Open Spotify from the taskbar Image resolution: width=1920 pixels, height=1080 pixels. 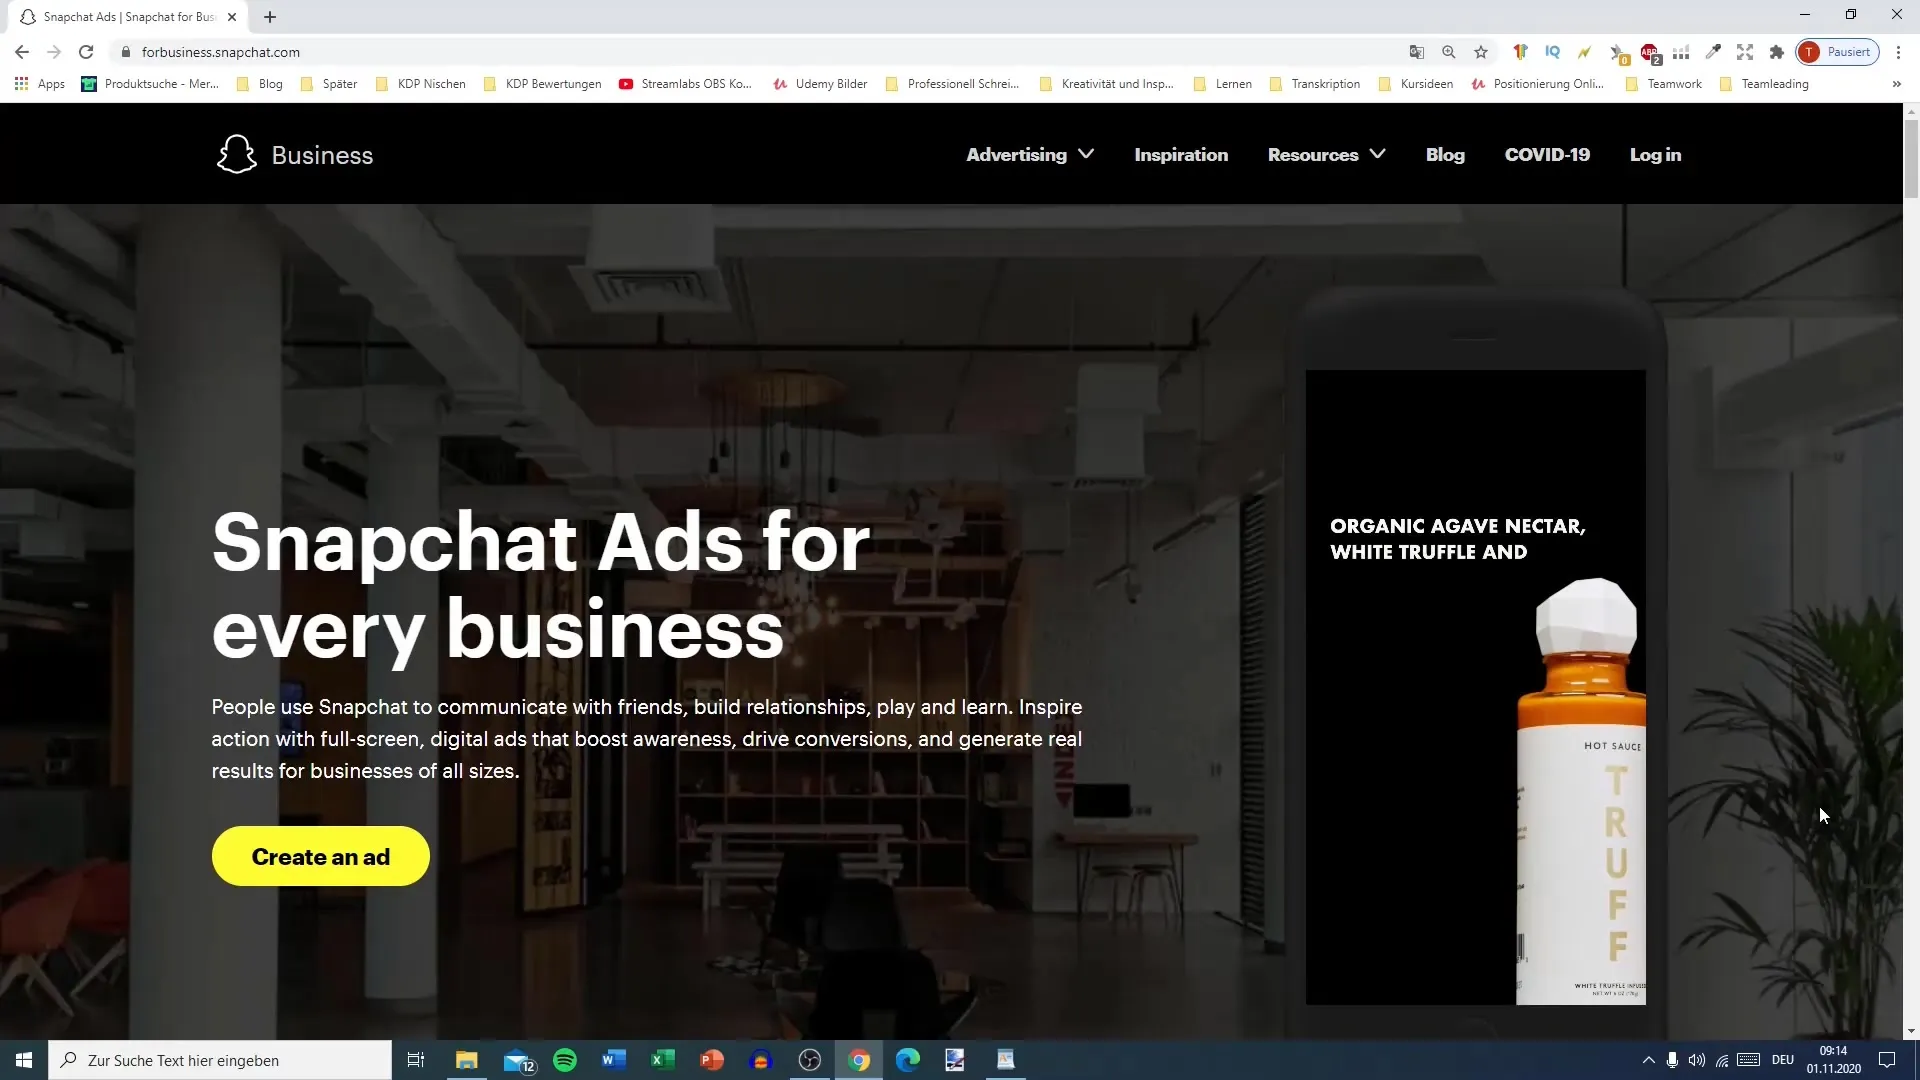coord(565,1060)
